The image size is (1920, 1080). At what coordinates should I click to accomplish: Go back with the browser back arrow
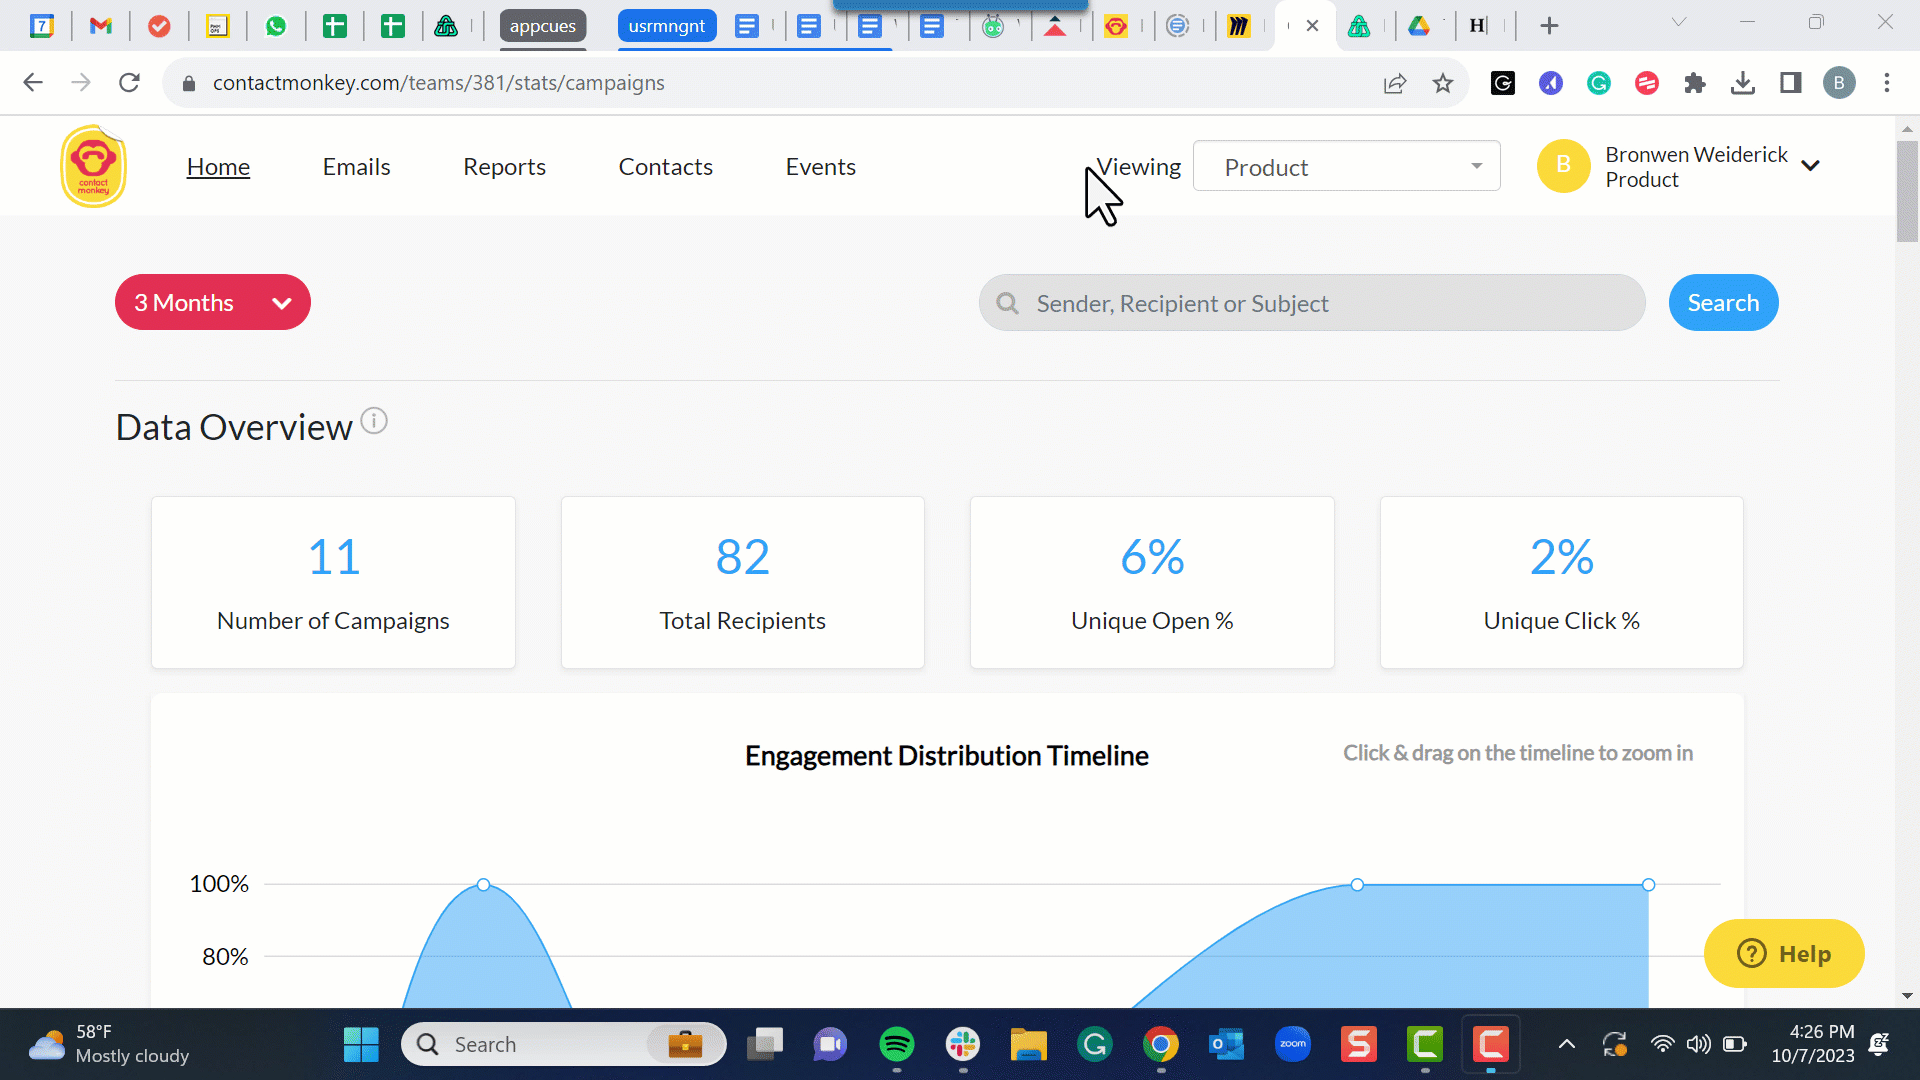coord(33,83)
